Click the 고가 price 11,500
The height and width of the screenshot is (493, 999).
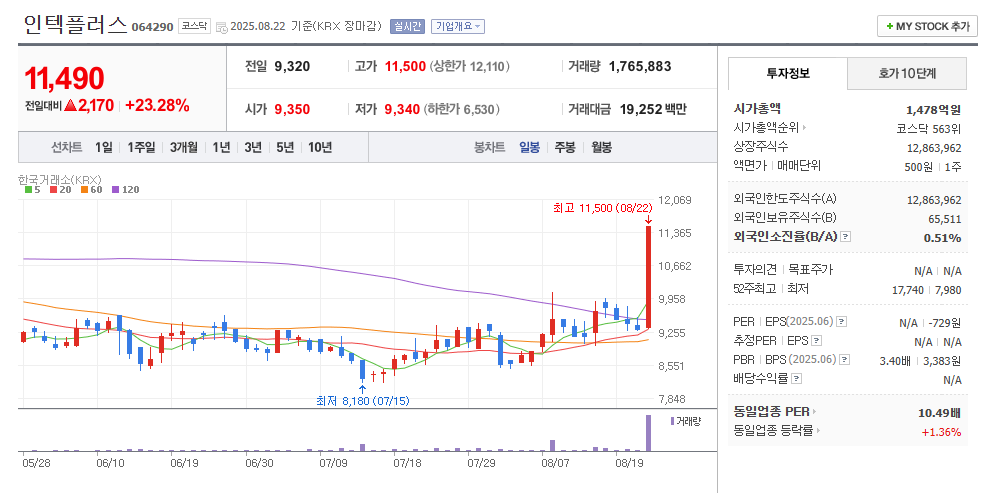(x=405, y=66)
